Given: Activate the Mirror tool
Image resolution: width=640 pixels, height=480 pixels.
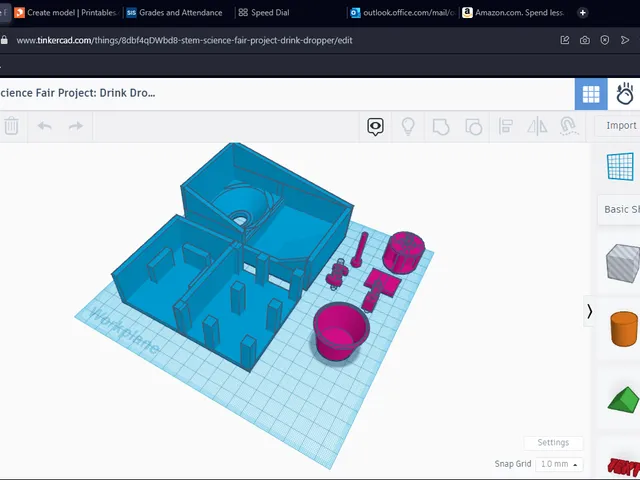Looking at the screenshot, I should [x=537, y=127].
